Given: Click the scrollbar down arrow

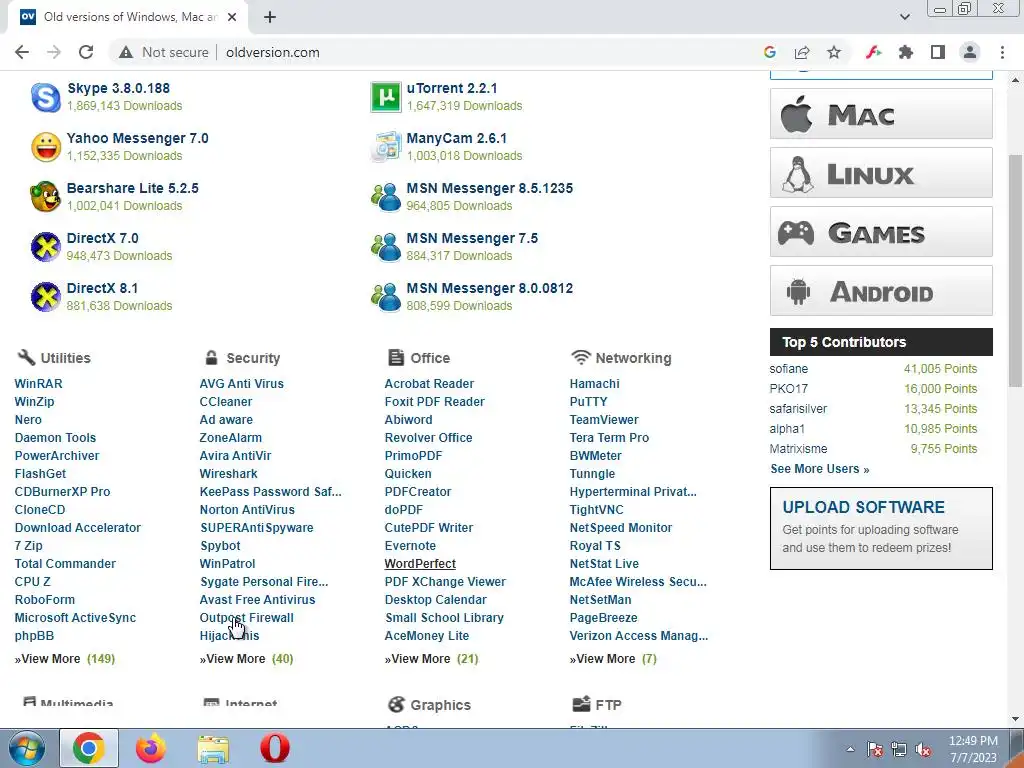Looking at the screenshot, I should point(1016,720).
